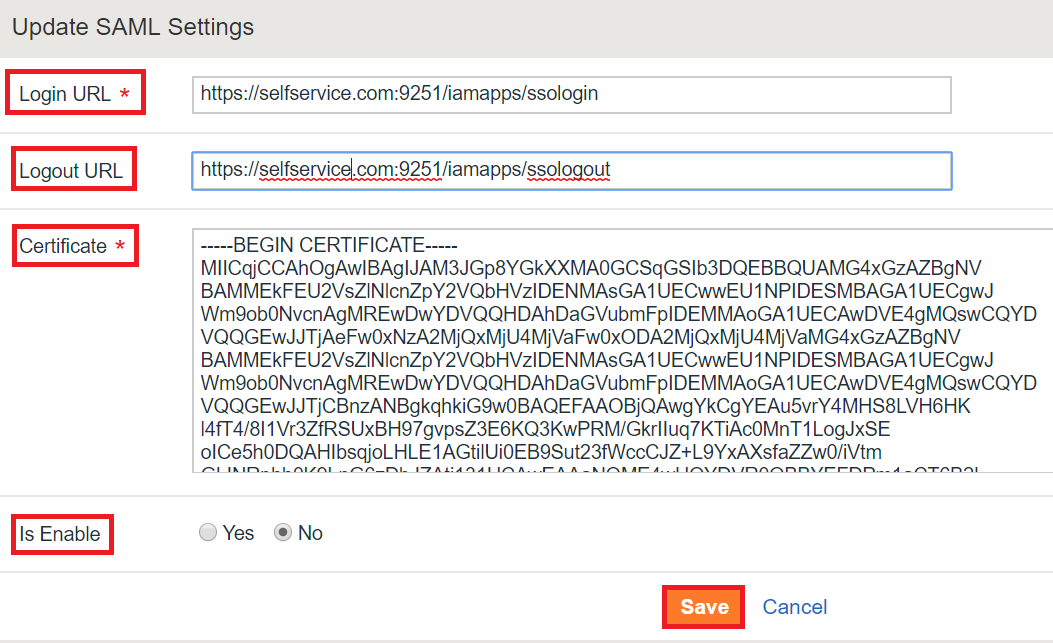
Task: Click the red asterisk beside Certificate
Action: 120,245
